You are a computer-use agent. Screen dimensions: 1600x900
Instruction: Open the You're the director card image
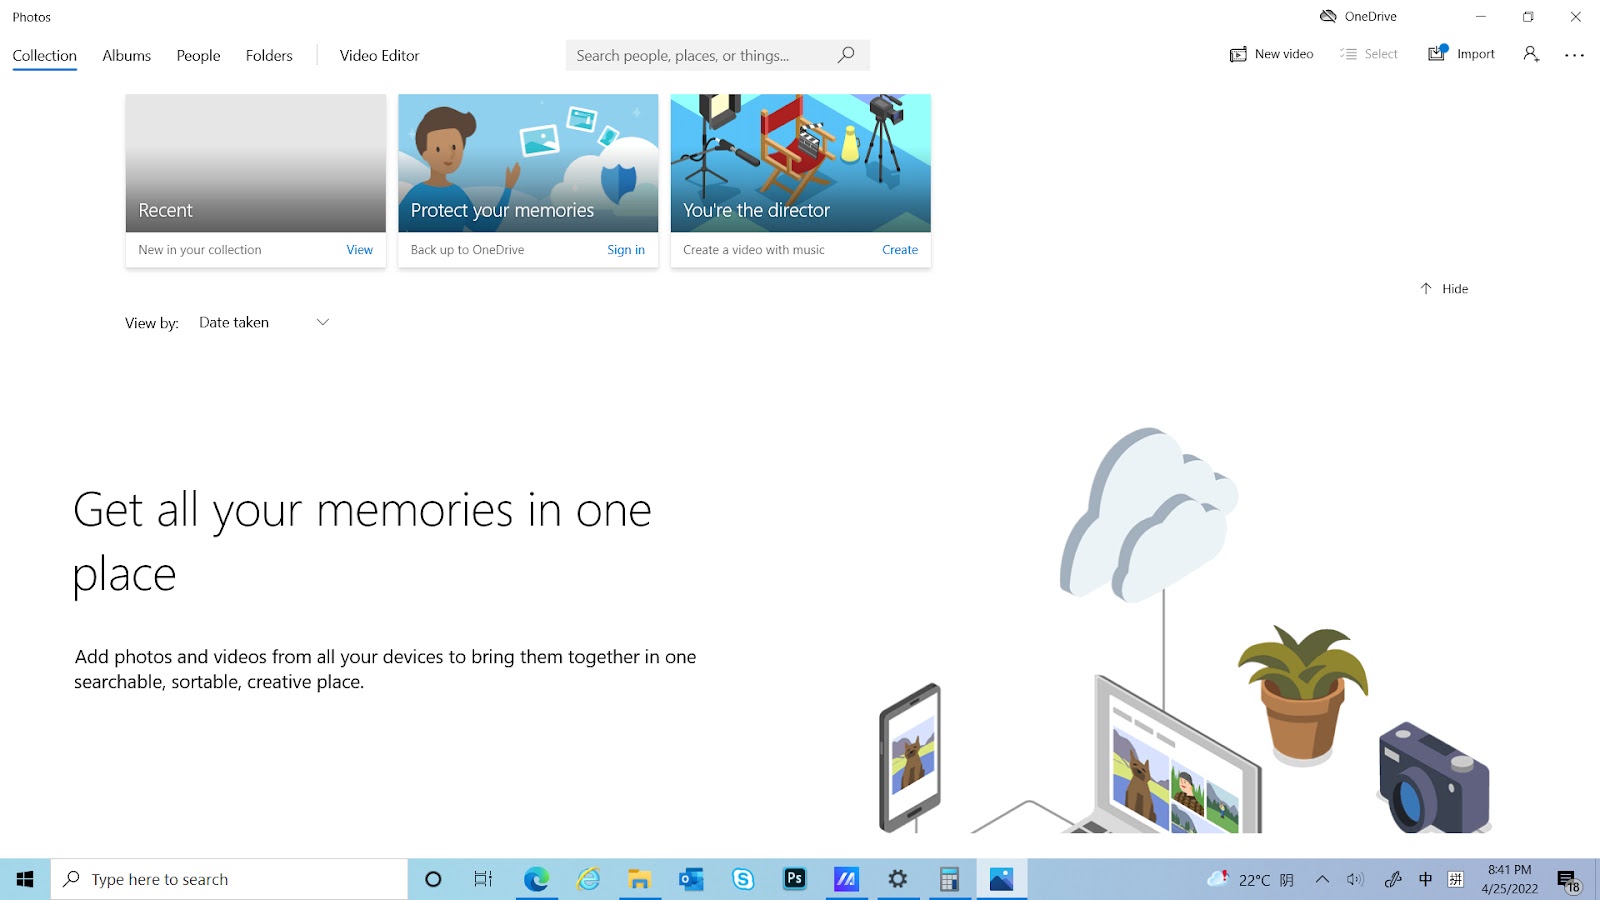point(801,163)
